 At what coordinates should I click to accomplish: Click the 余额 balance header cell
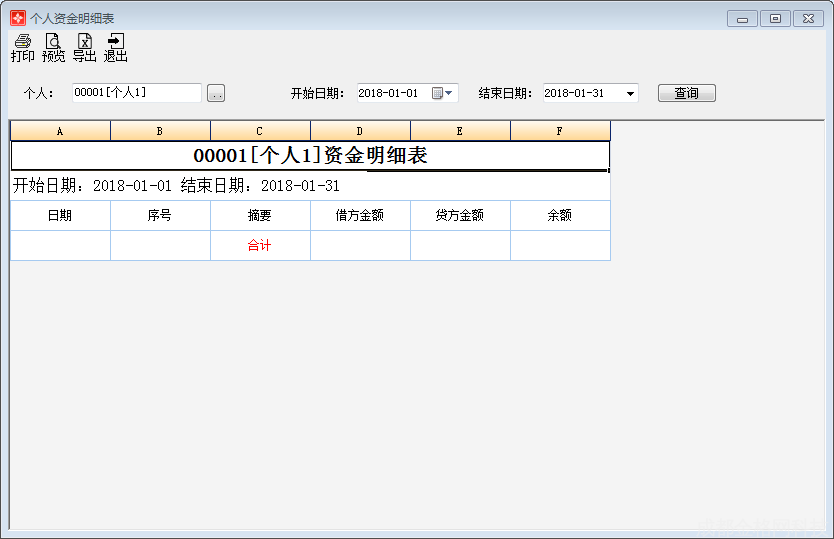tap(560, 216)
